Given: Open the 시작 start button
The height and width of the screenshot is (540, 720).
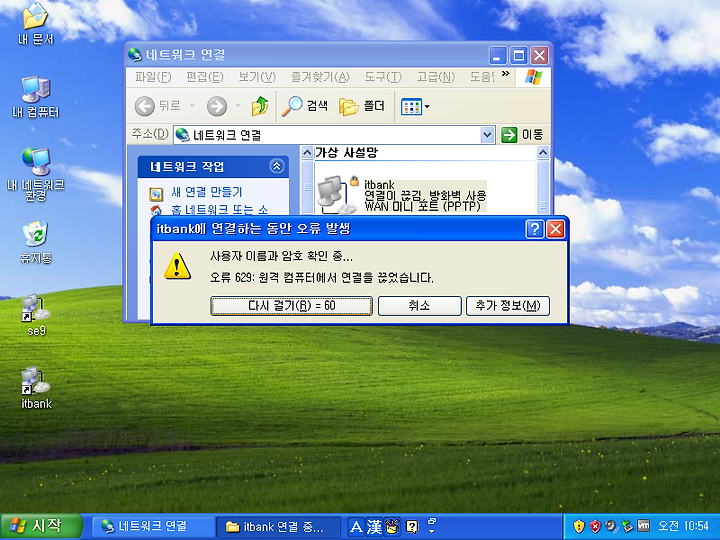Looking at the screenshot, I should (x=41, y=526).
